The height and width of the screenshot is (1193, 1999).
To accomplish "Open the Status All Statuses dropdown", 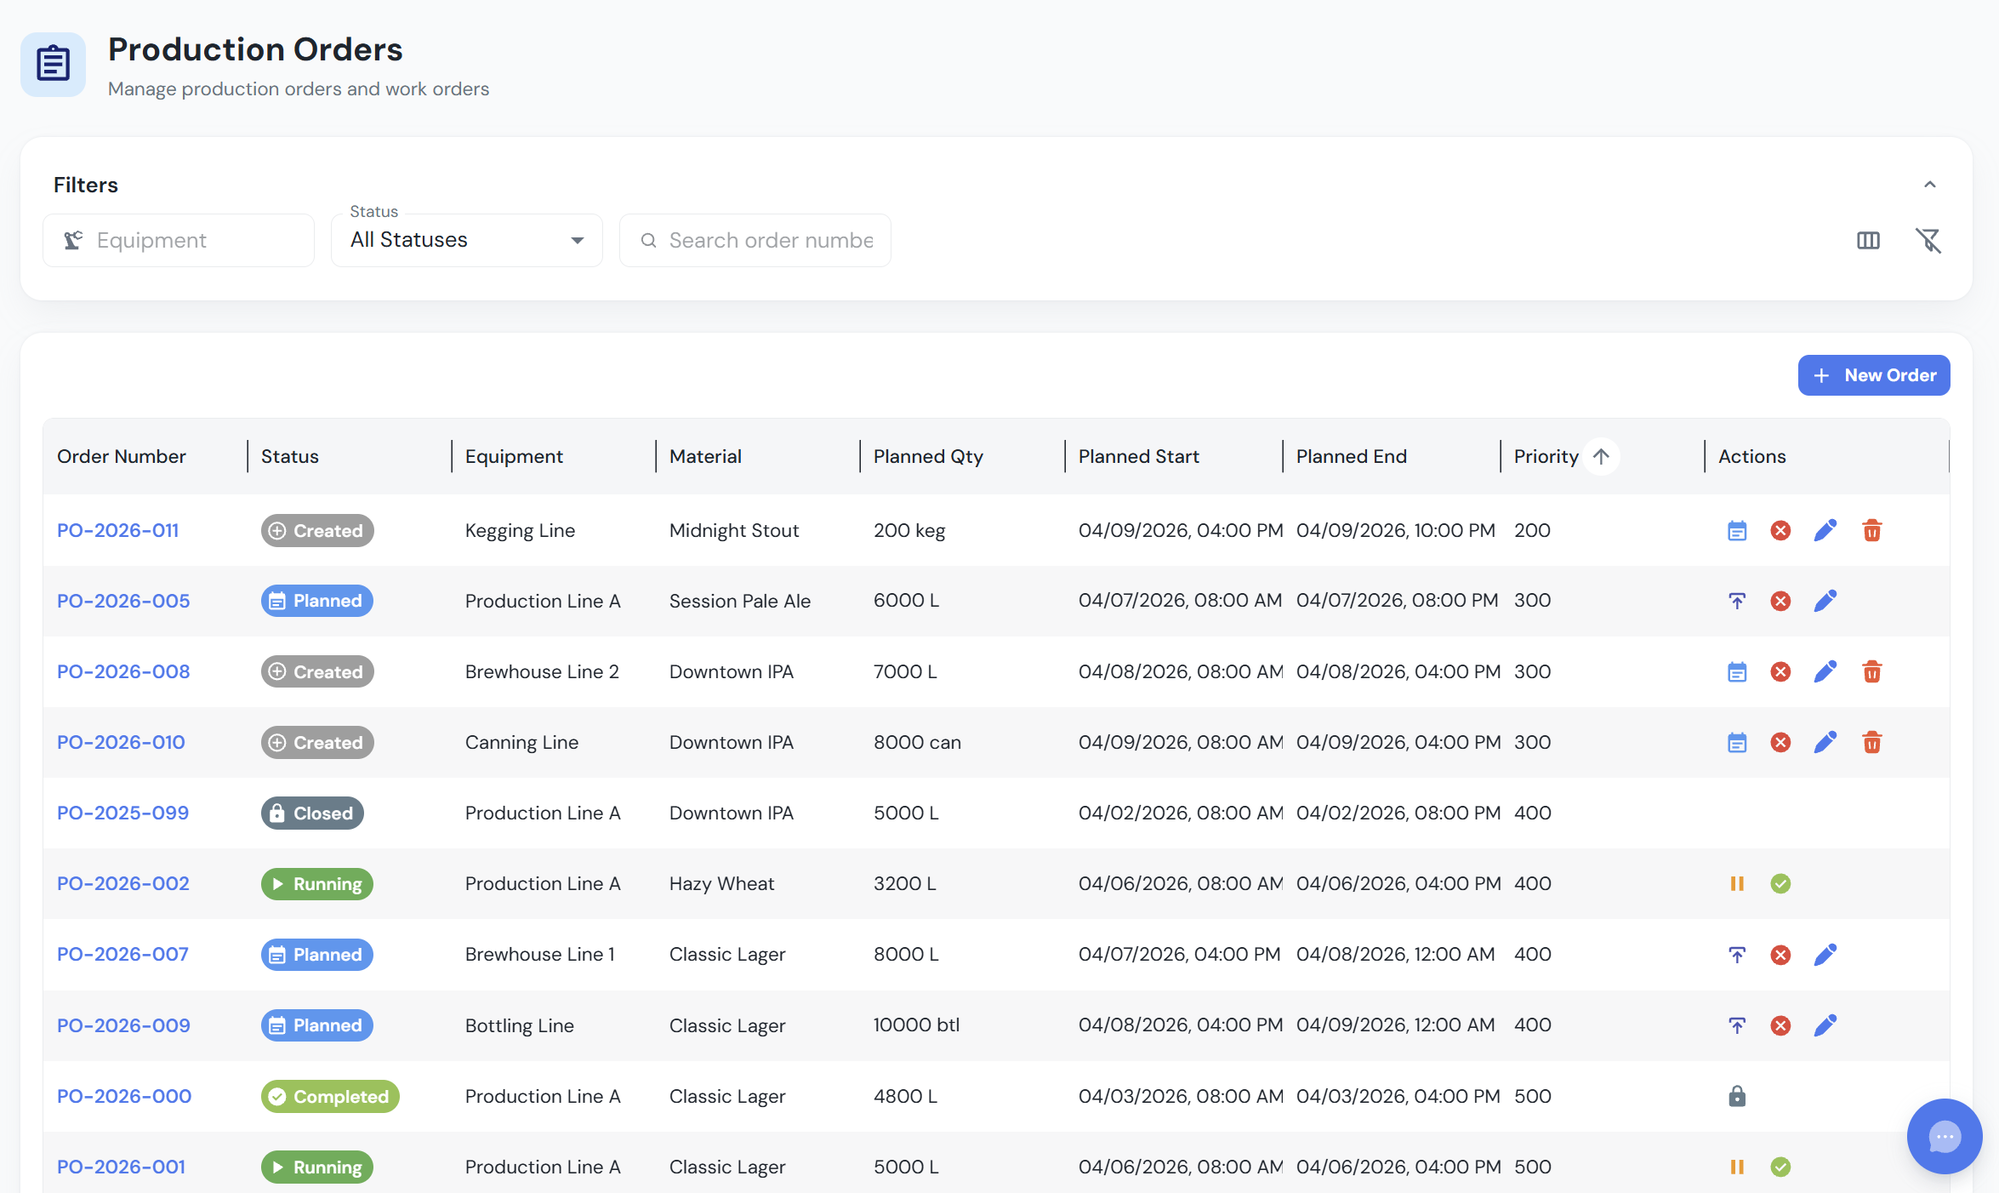I will point(467,240).
